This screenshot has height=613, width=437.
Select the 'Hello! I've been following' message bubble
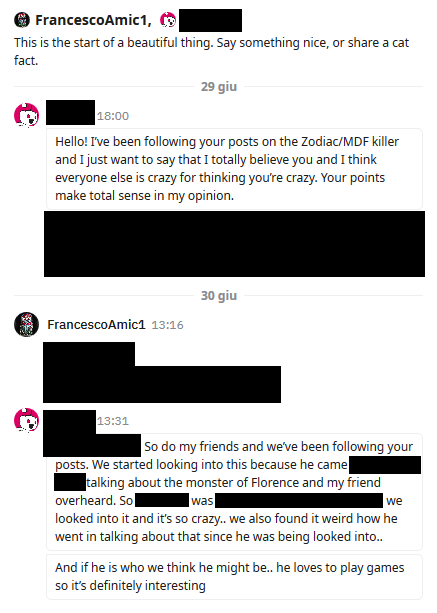point(235,168)
